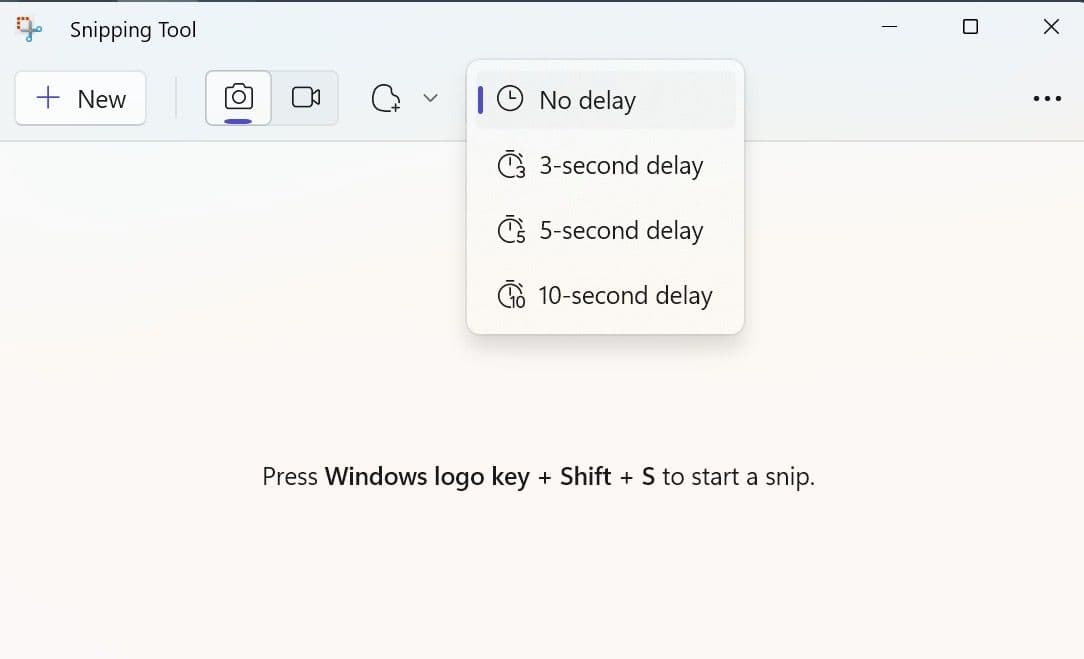Maximize the Snipping Tool window

click(x=970, y=28)
